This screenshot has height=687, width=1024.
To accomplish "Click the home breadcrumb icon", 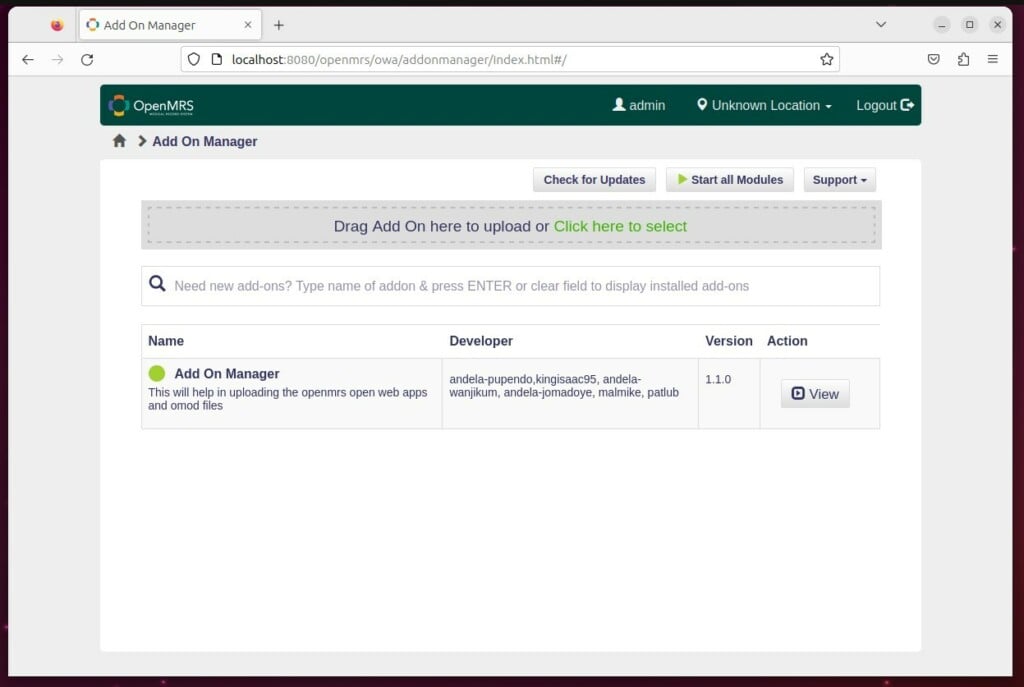I will (x=118, y=141).
